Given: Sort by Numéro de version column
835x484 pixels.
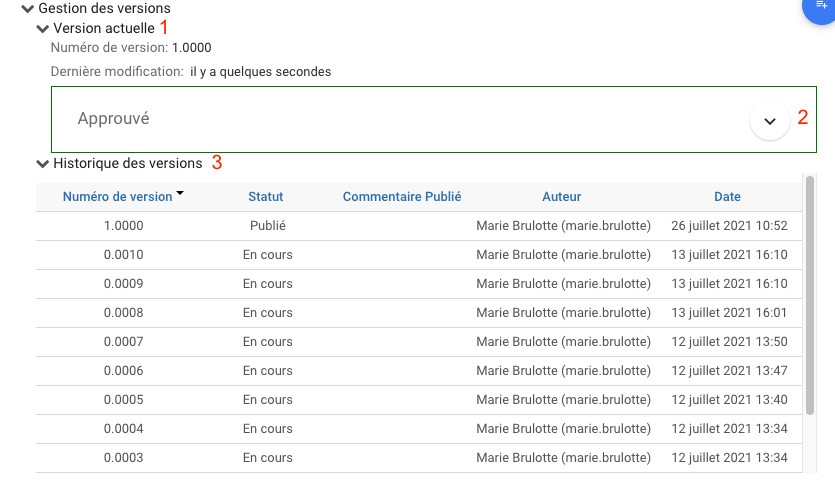Looking at the screenshot, I should coord(117,197).
